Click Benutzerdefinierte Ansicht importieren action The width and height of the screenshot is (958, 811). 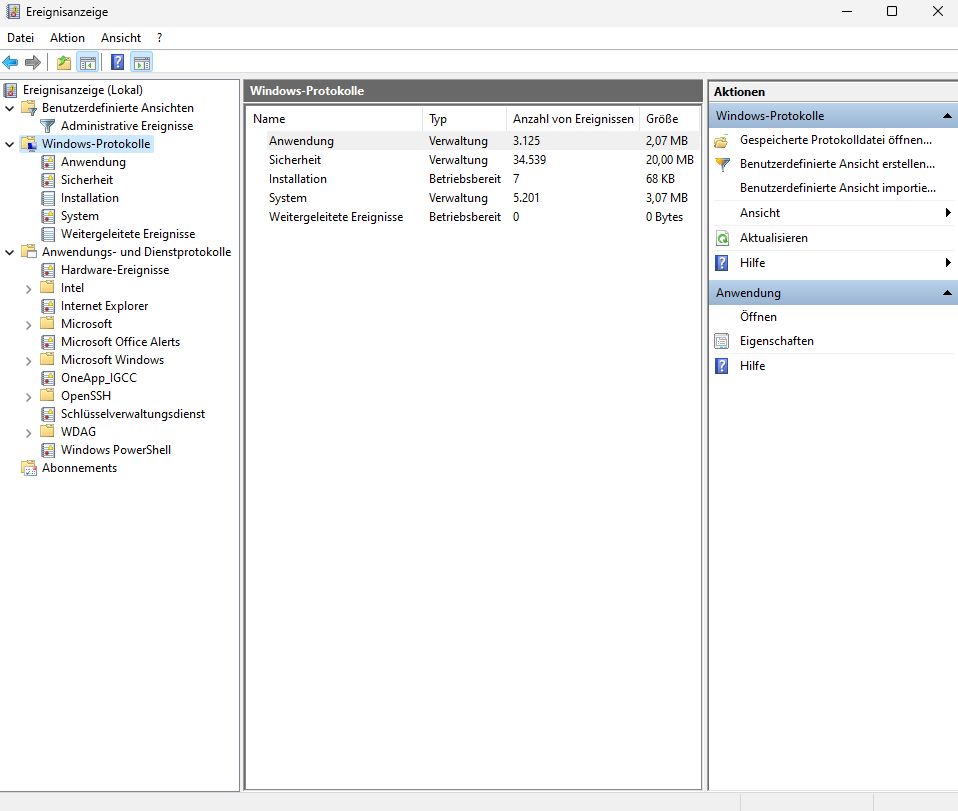[837, 188]
